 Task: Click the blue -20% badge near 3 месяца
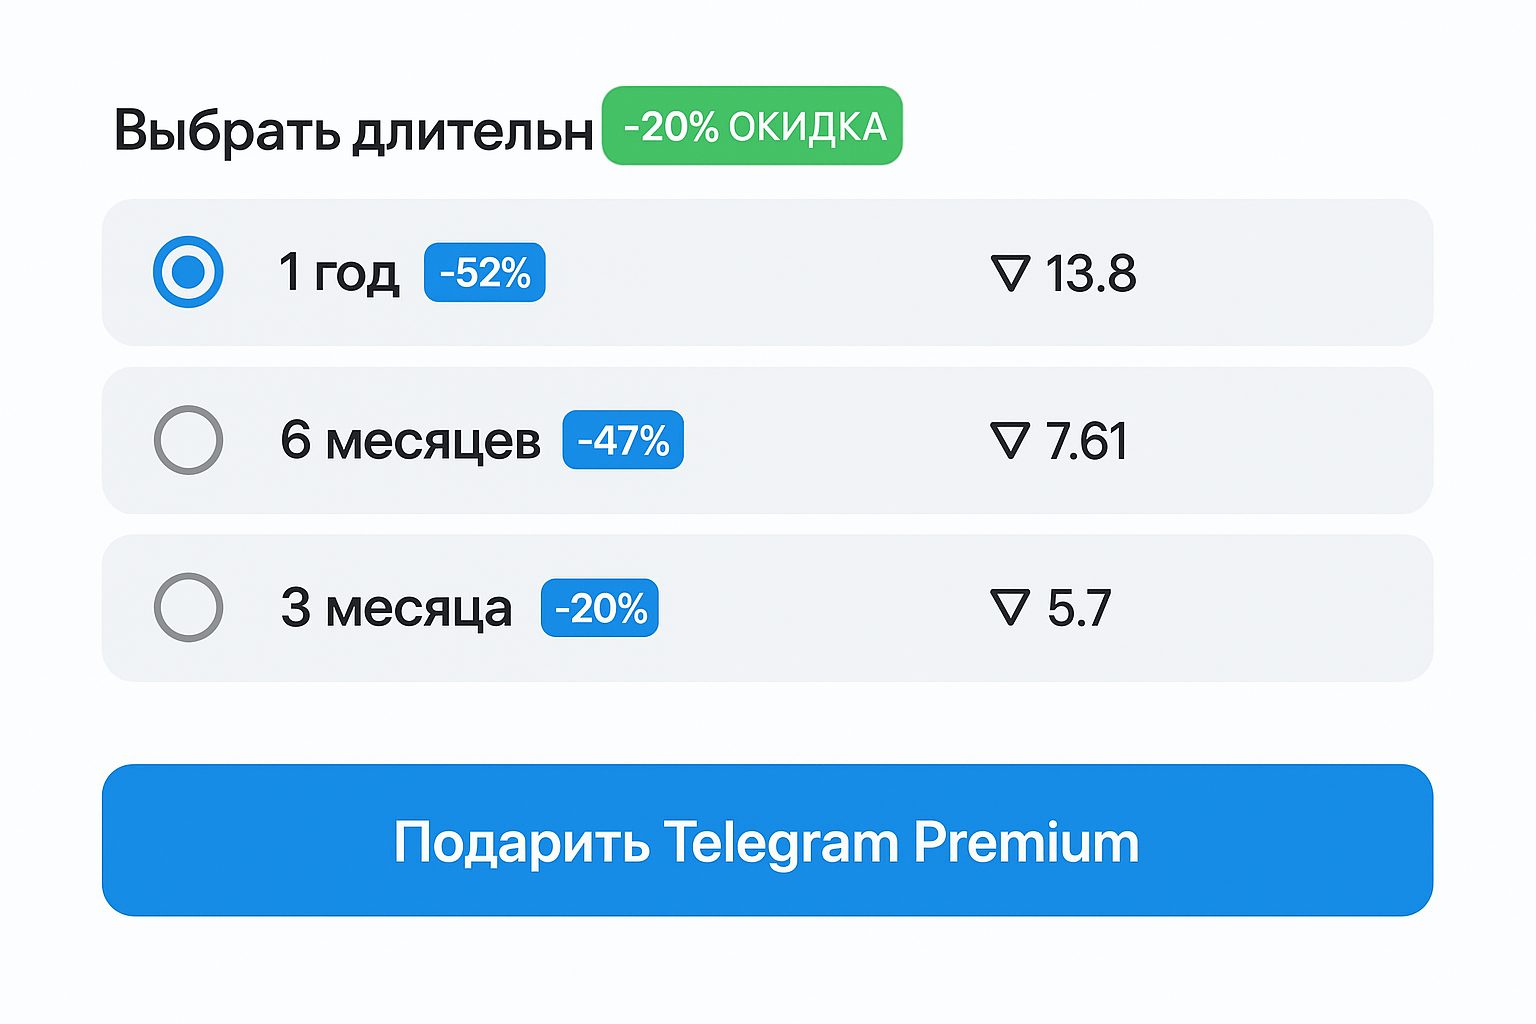click(x=600, y=608)
